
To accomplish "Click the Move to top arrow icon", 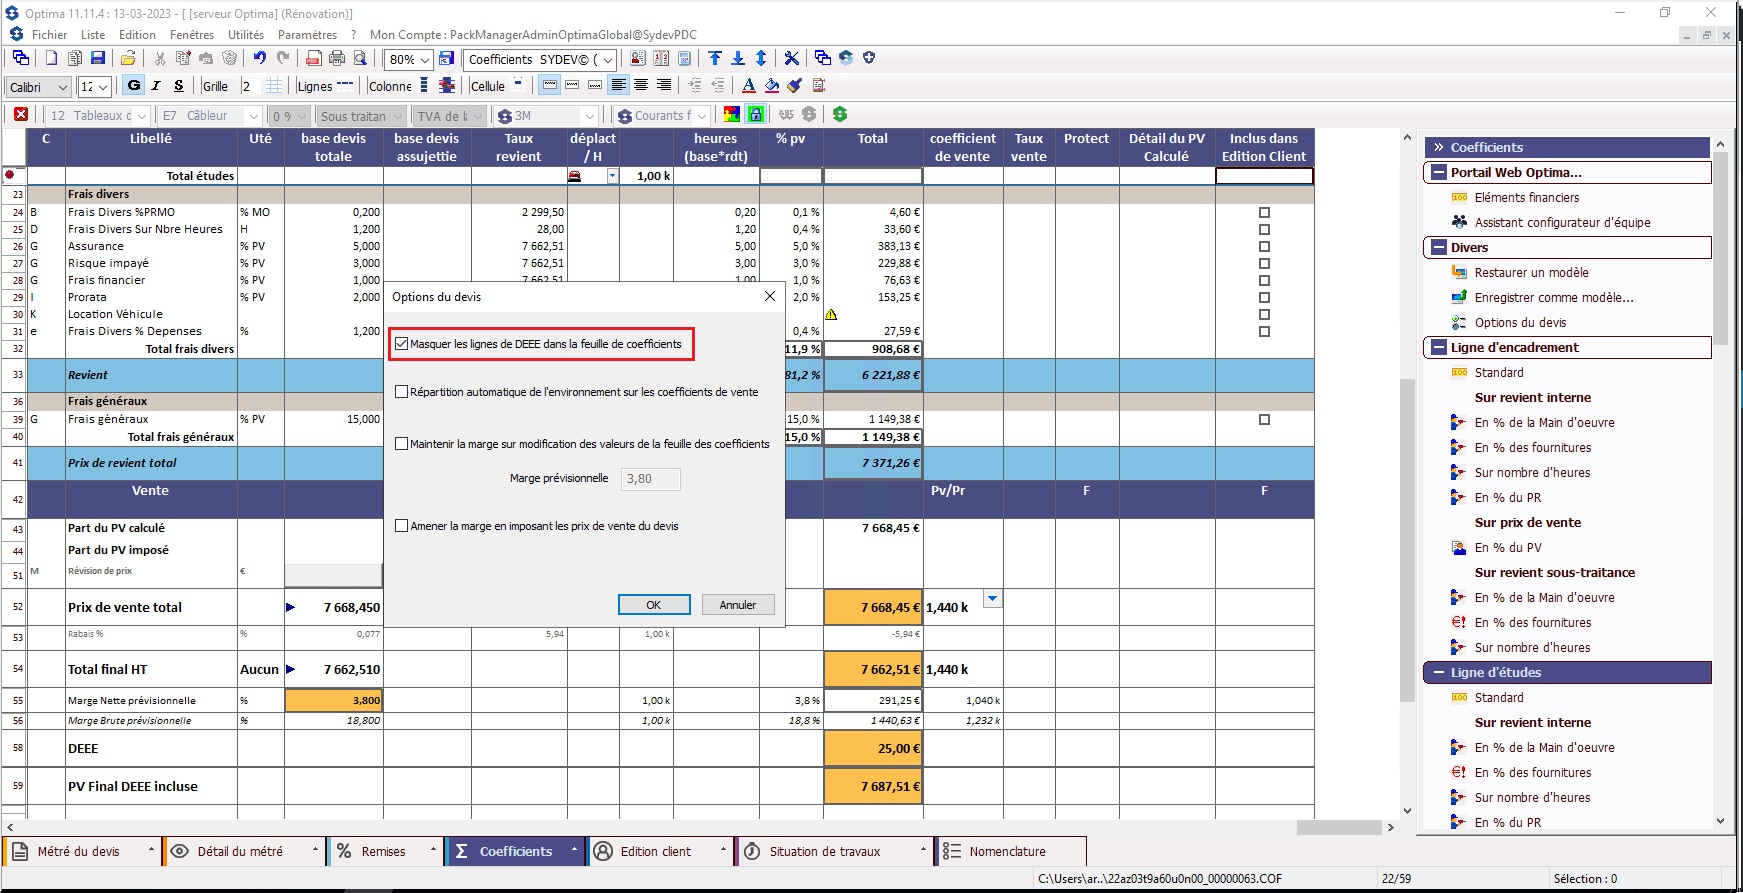I will coord(715,58).
